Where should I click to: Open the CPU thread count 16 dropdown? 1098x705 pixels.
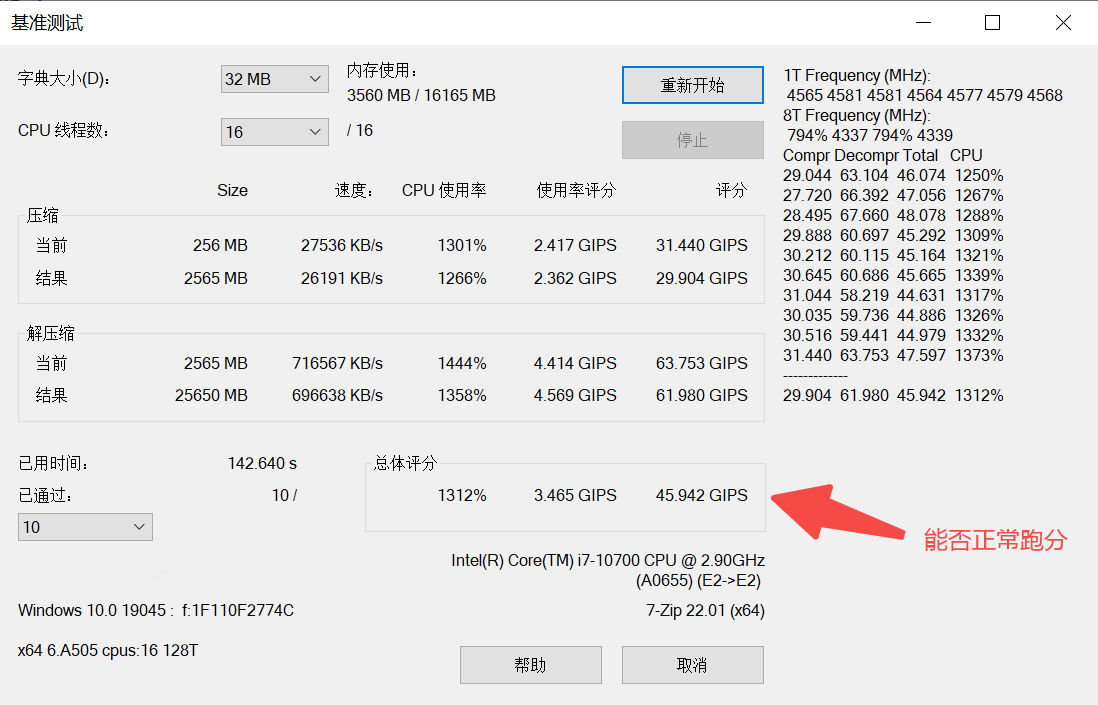pos(274,132)
